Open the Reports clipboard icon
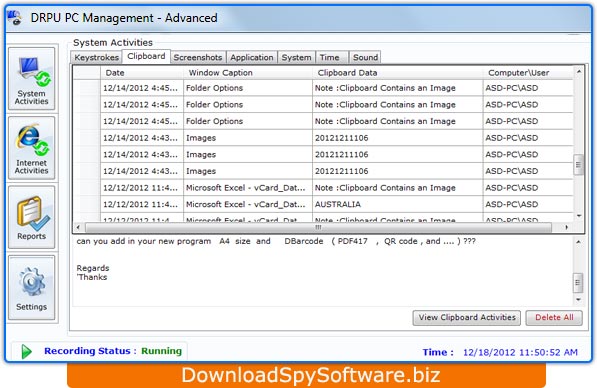The height and width of the screenshot is (388, 597). [32, 217]
